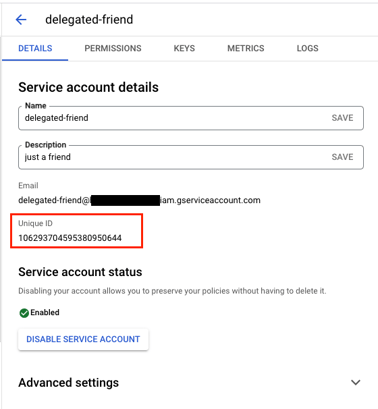378x409 pixels.
Task: Select the Unique ID number
Action: [x=70, y=238]
